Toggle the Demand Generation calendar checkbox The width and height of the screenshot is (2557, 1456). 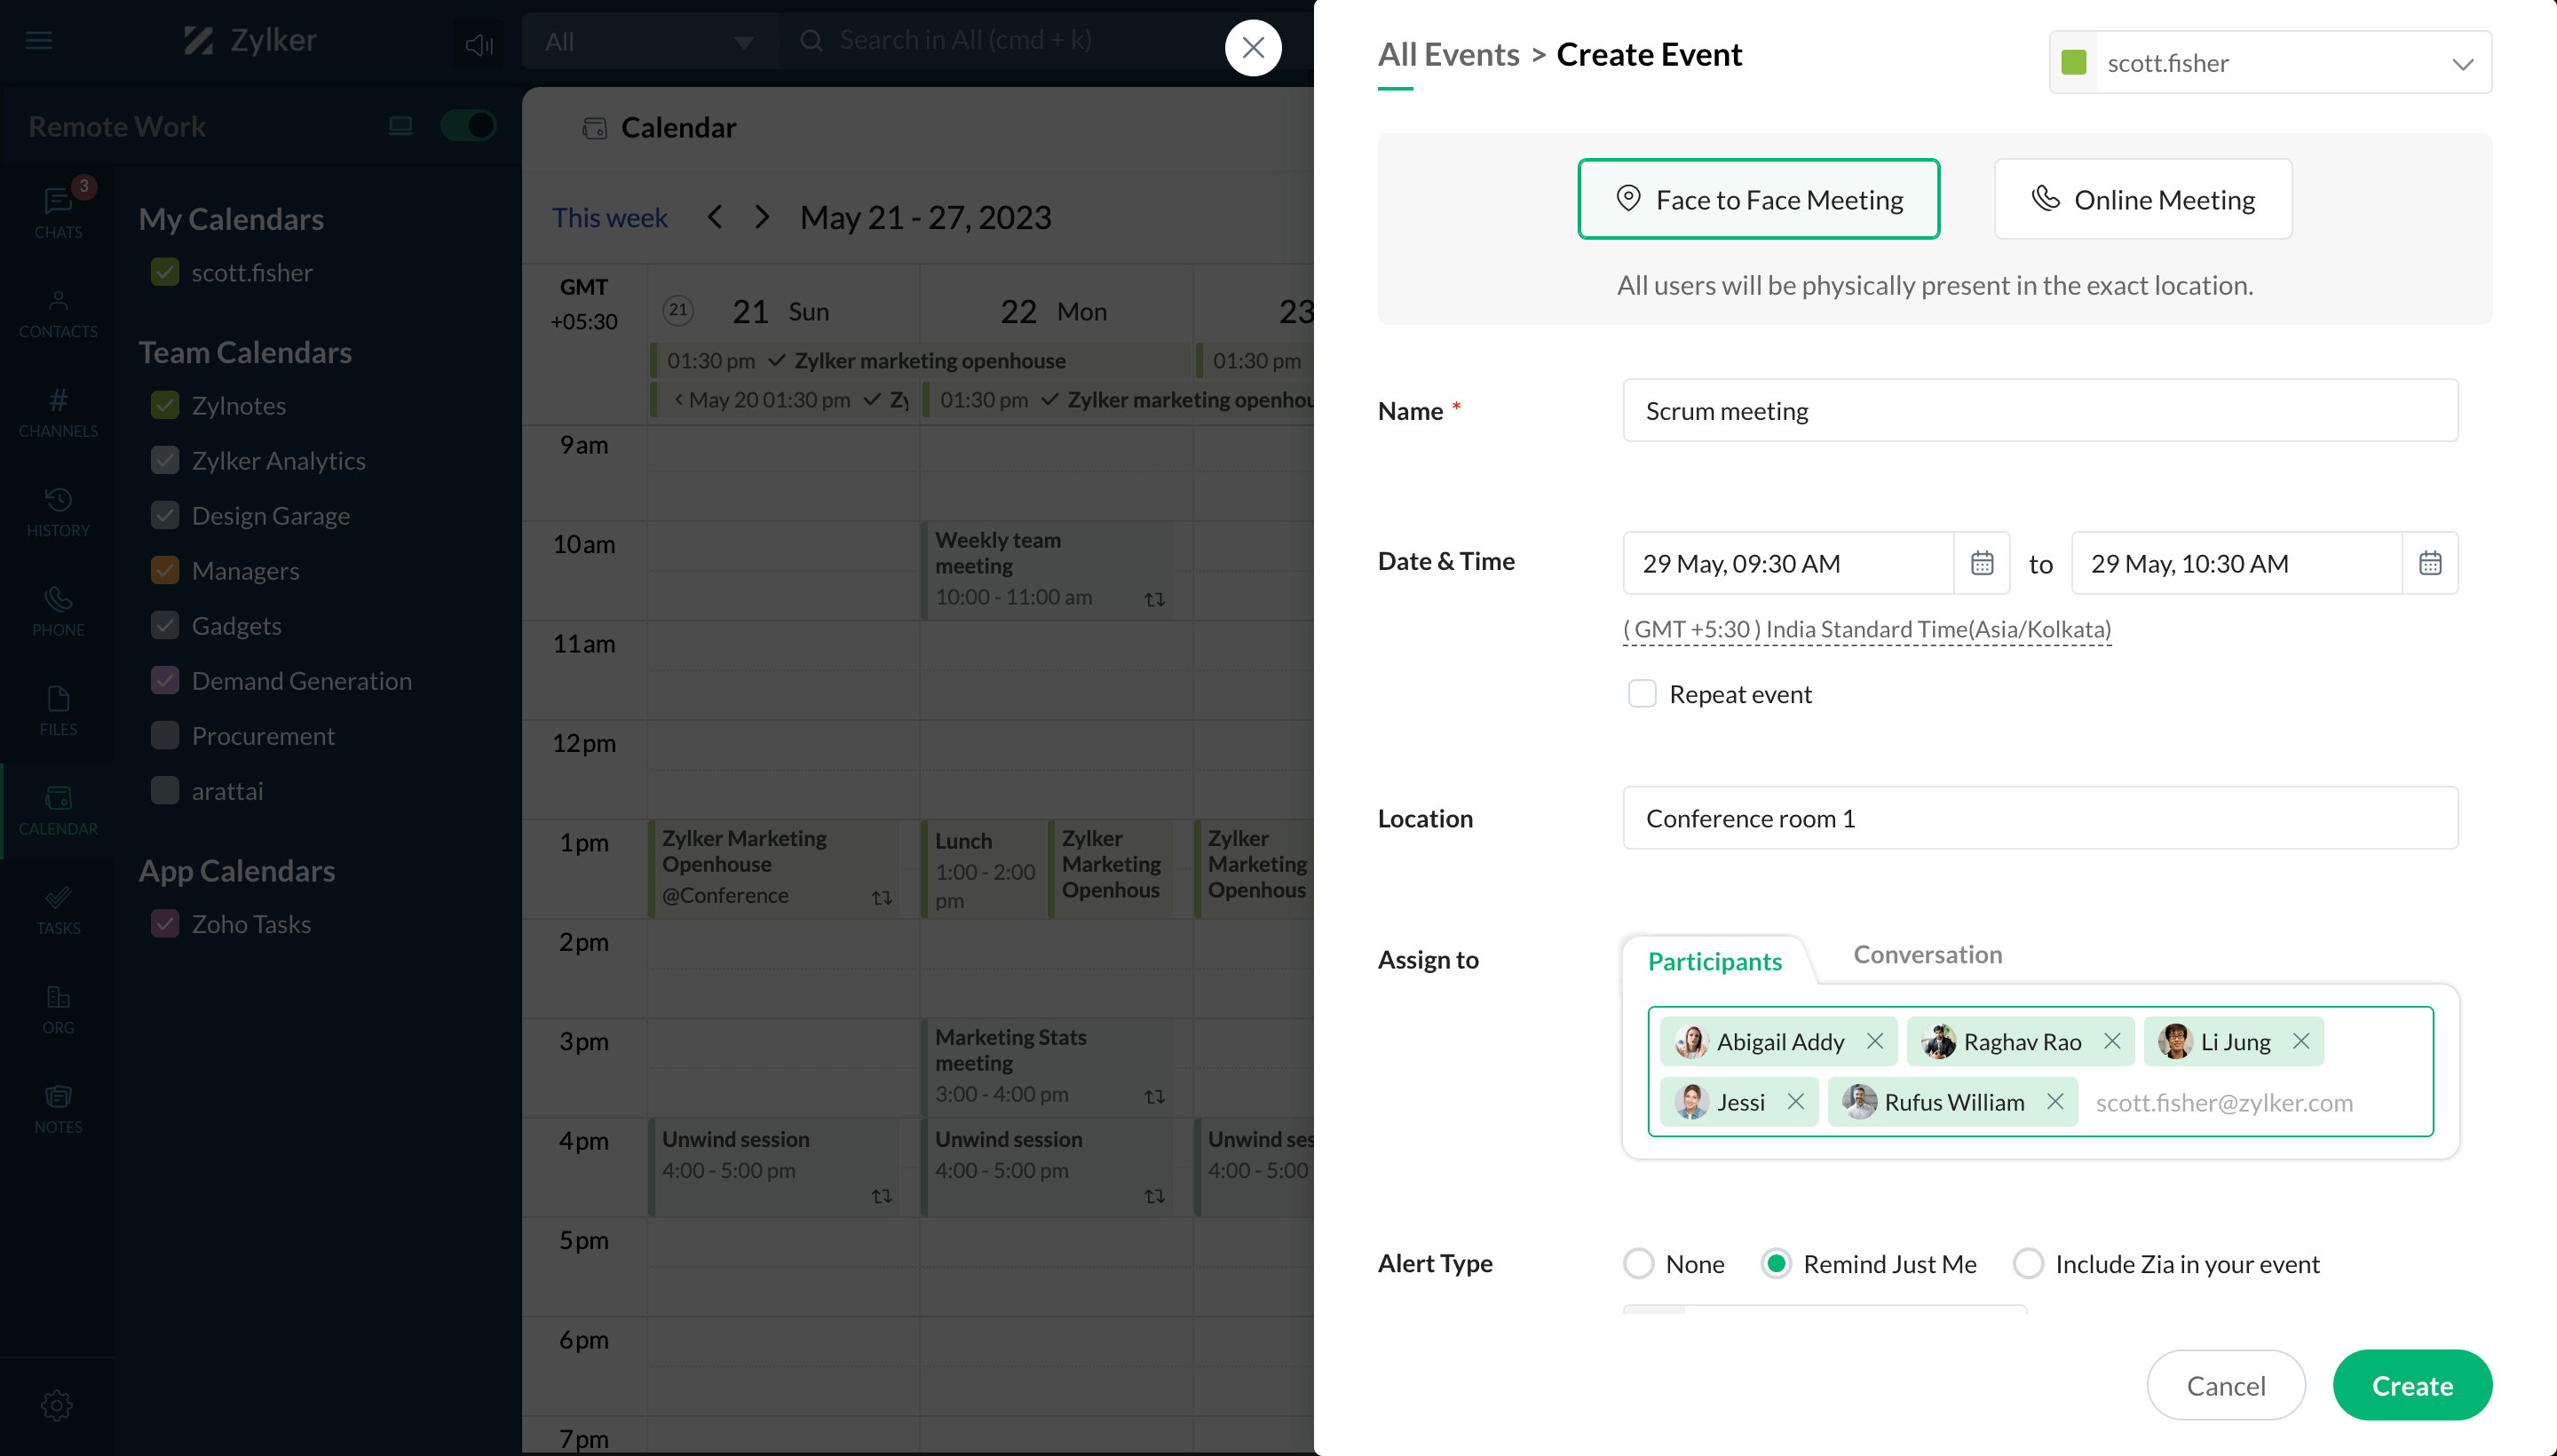pos(165,680)
